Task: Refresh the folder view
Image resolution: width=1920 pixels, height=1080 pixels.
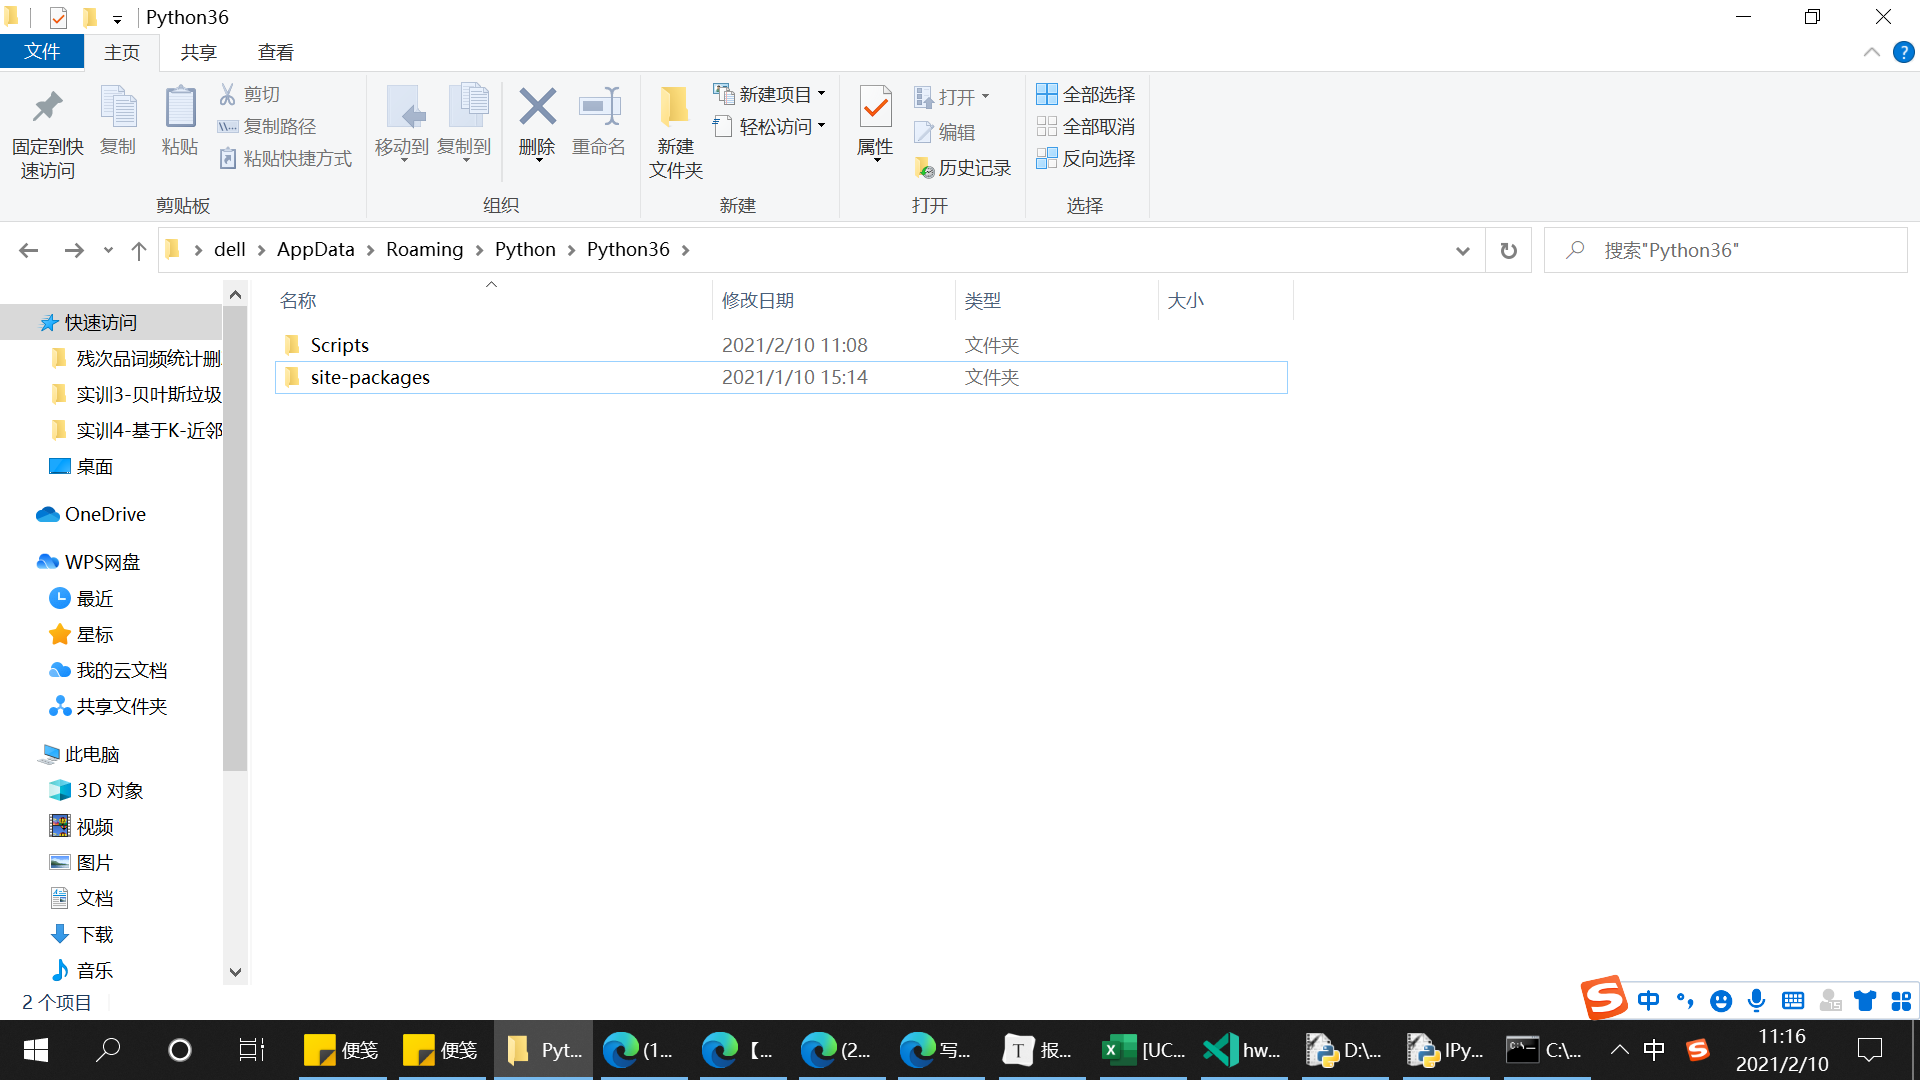Action: coord(1508,250)
